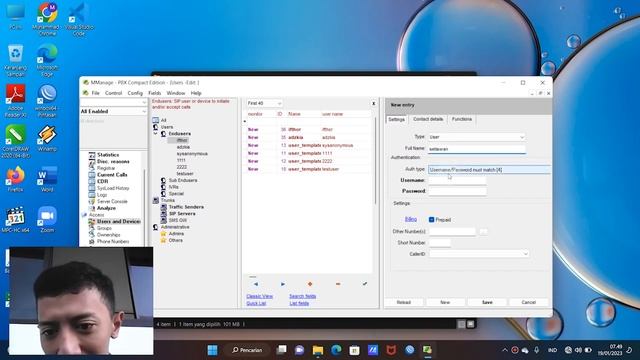Image resolution: width=640 pixels, height=360 pixels.
Task: Select the Traffic Senders node
Action: [186, 207]
